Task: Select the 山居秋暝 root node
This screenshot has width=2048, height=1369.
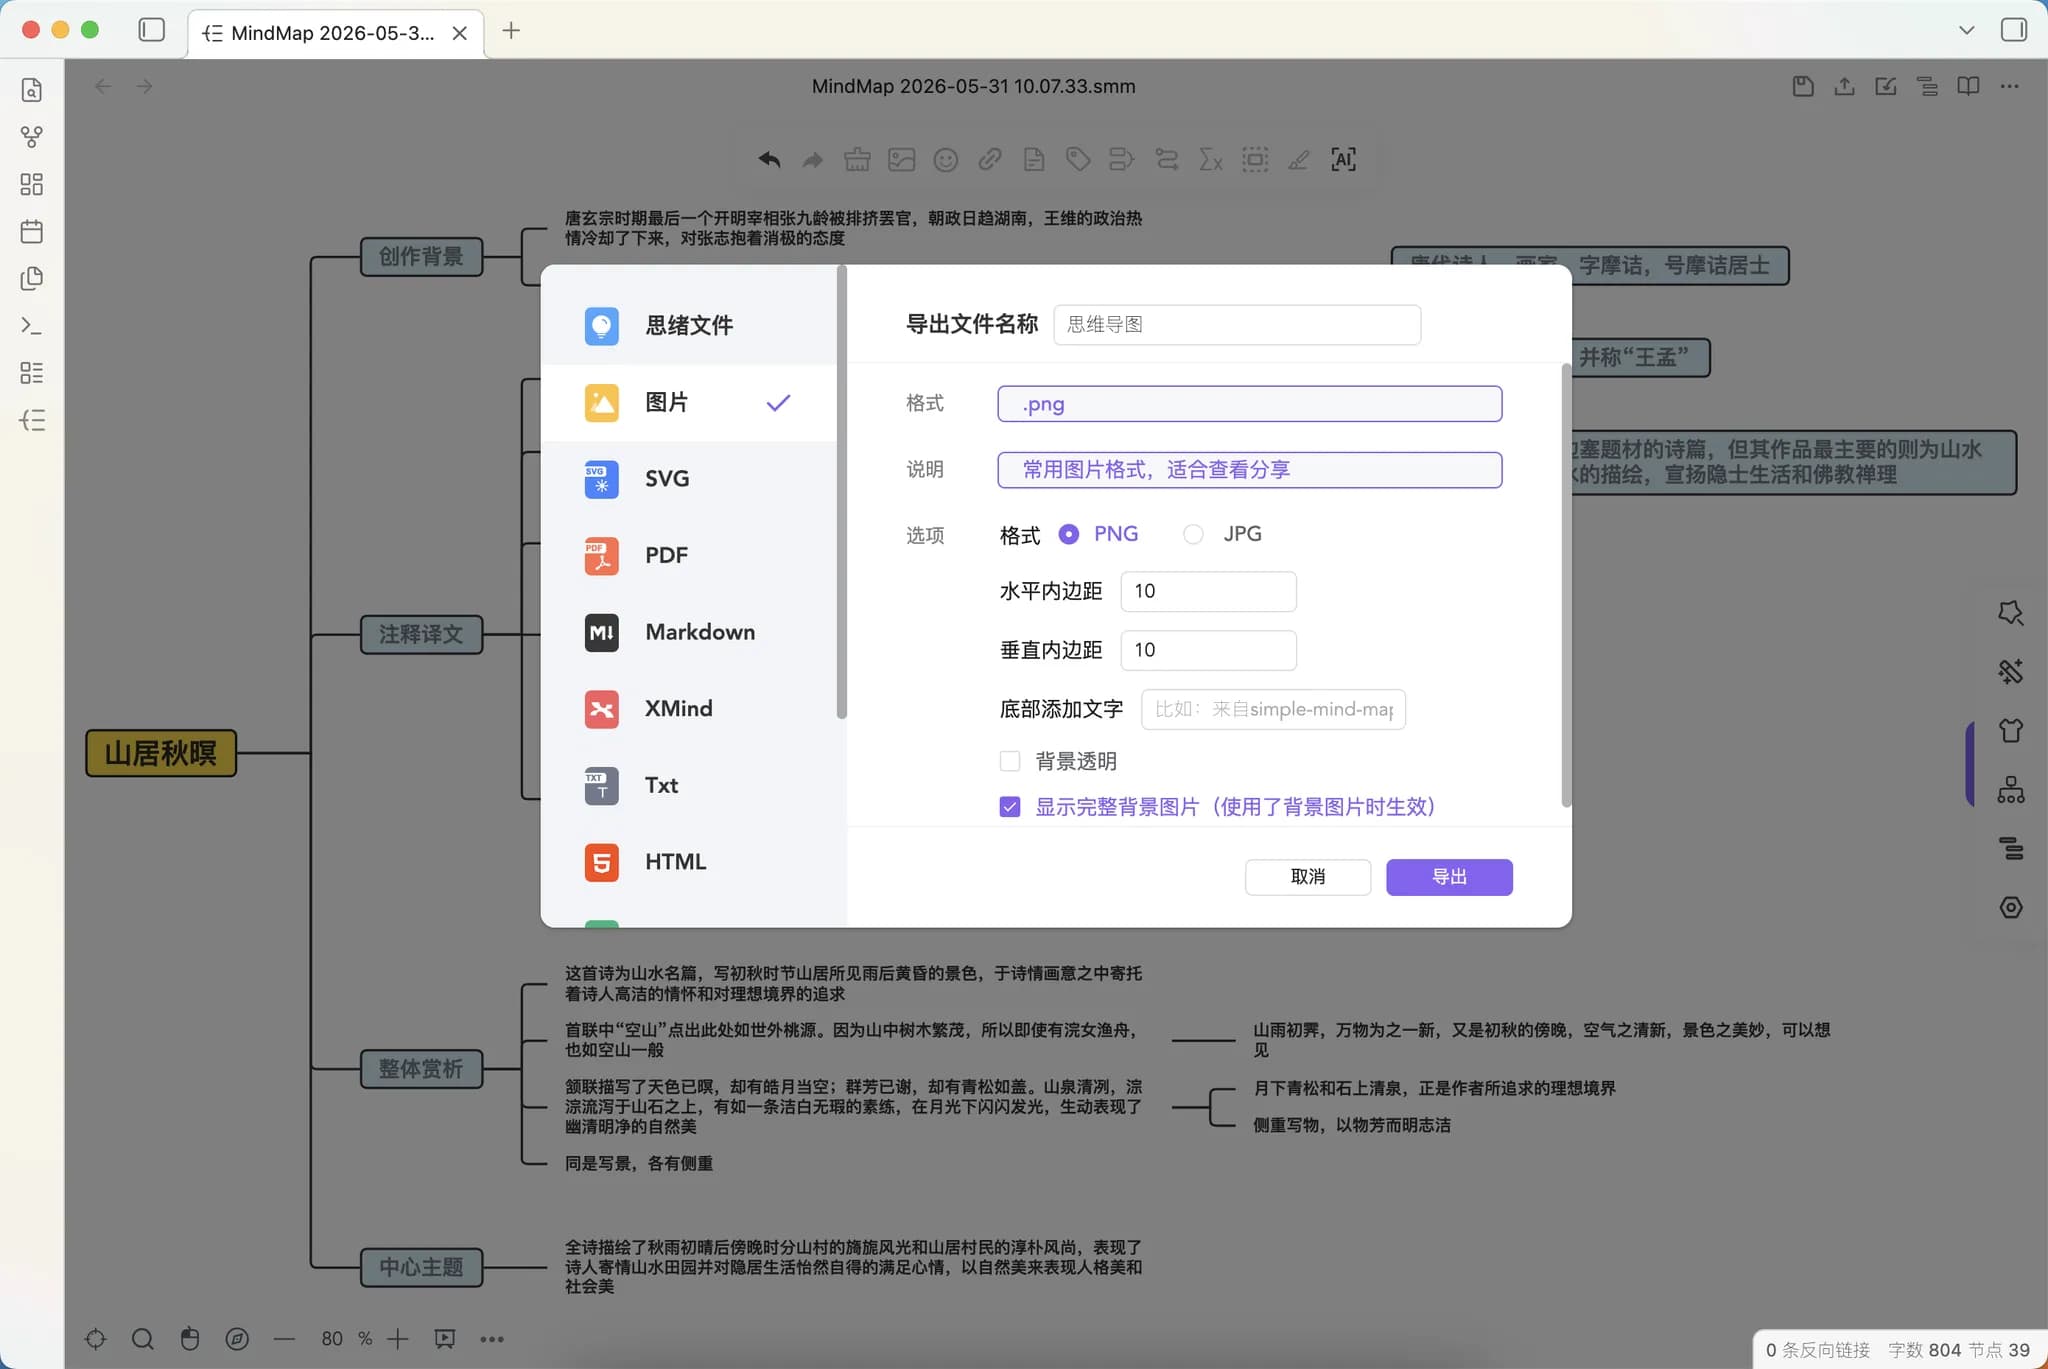Action: click(161, 753)
